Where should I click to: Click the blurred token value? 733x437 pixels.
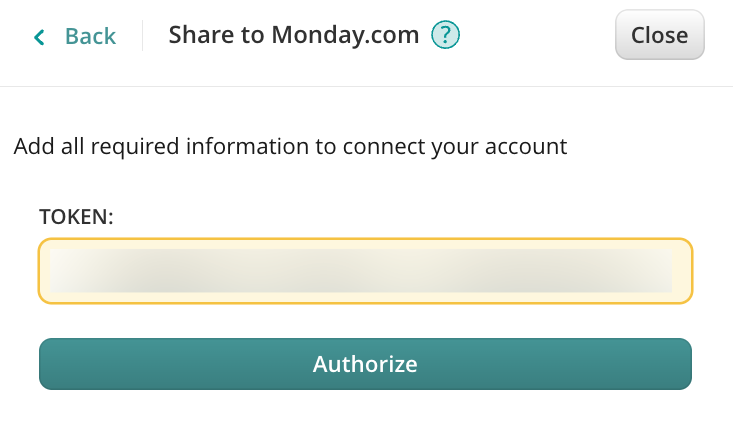360,271
